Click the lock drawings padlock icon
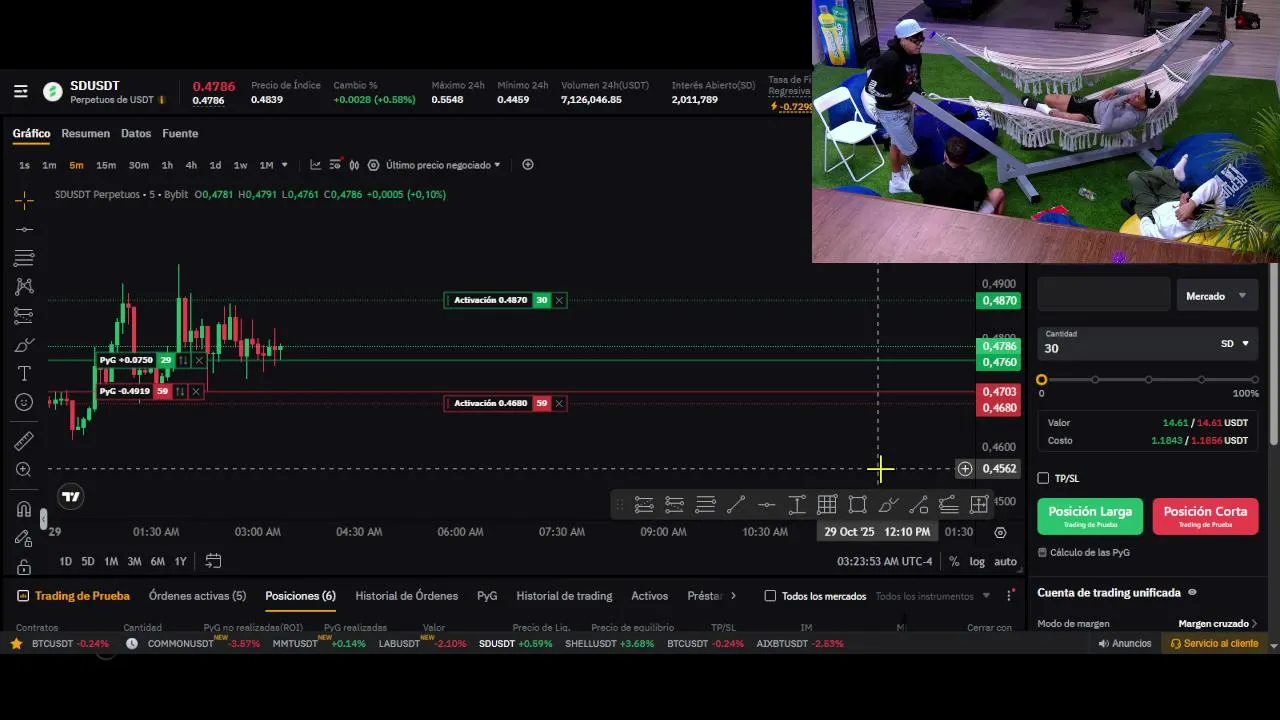 [x=24, y=567]
